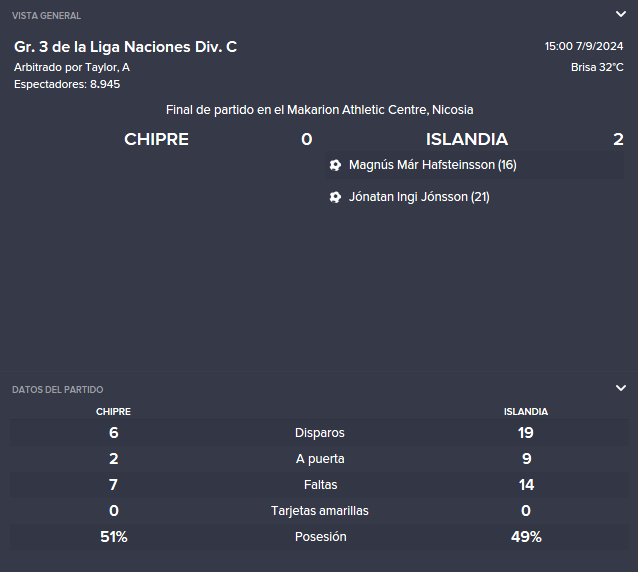Open Jónatan Ingi Jónsson player link

tap(419, 197)
